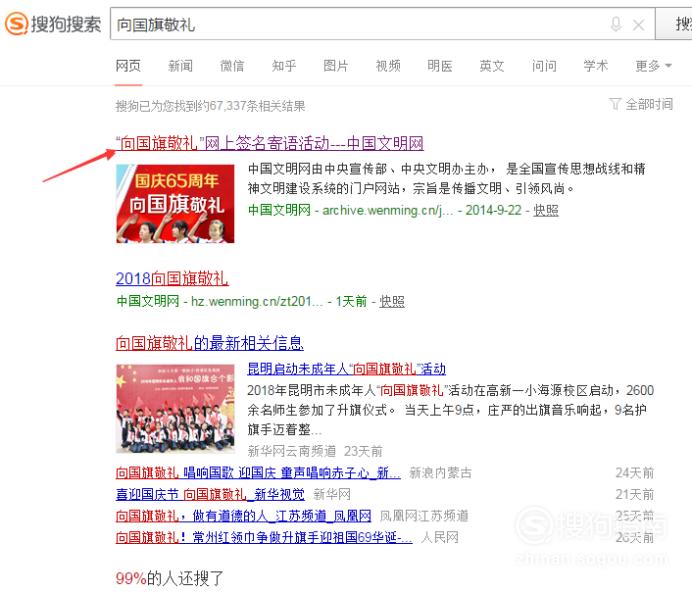Open 昆明启动未成年人"向国旗敬礼"活动 link
Viewport: 692px width, 593px height.
click(x=346, y=369)
